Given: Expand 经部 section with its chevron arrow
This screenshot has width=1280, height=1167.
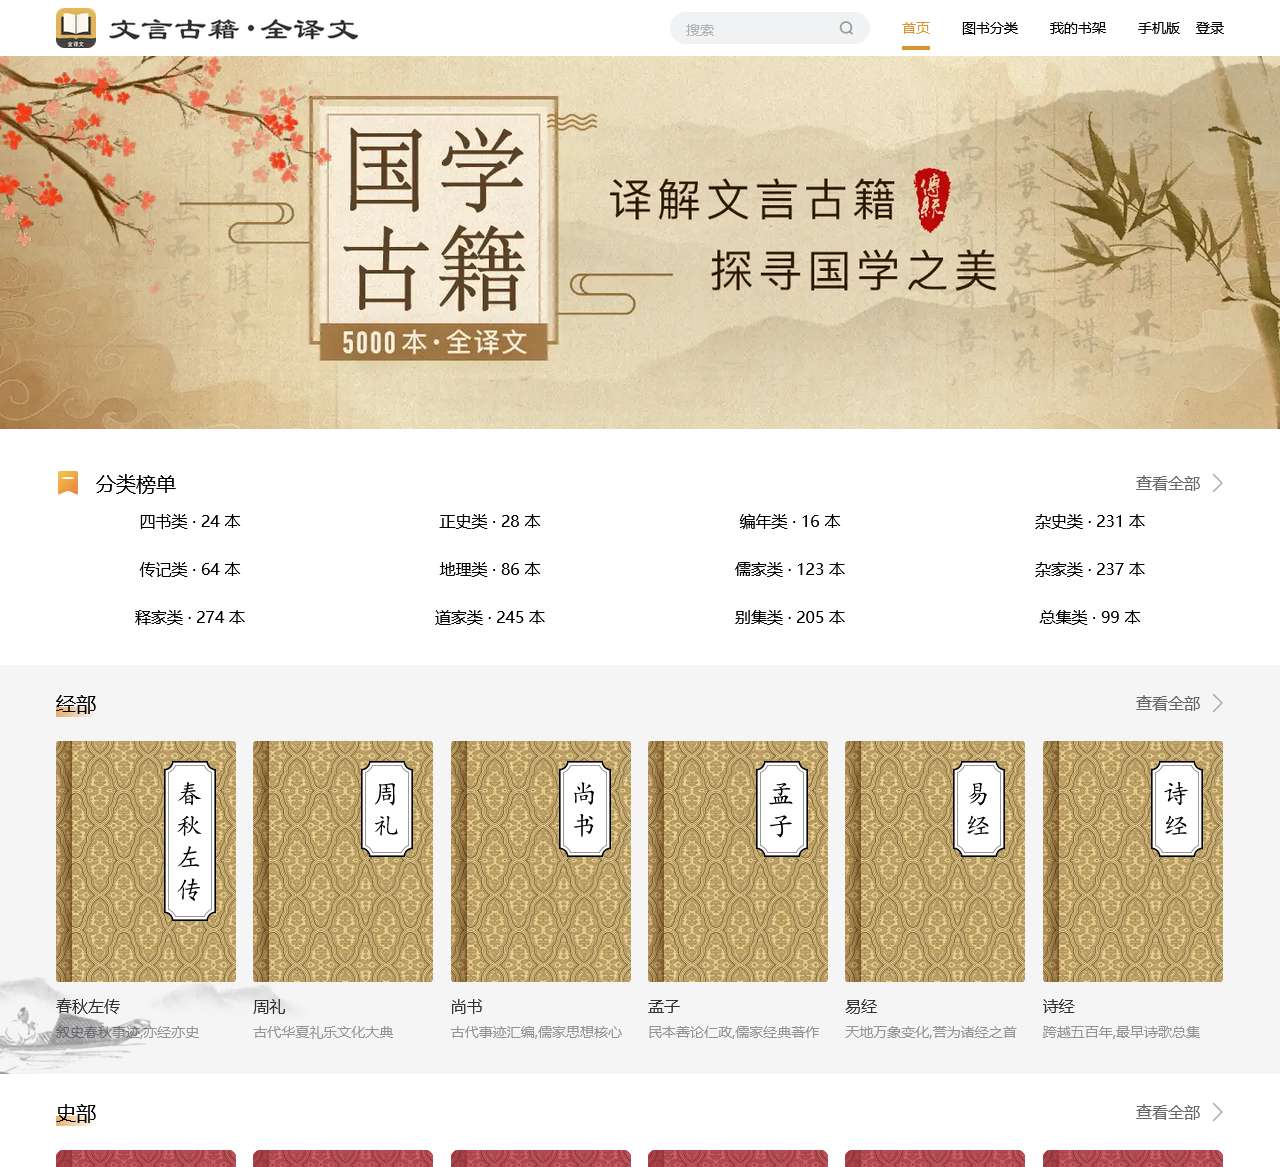Looking at the screenshot, I should click(x=1217, y=703).
